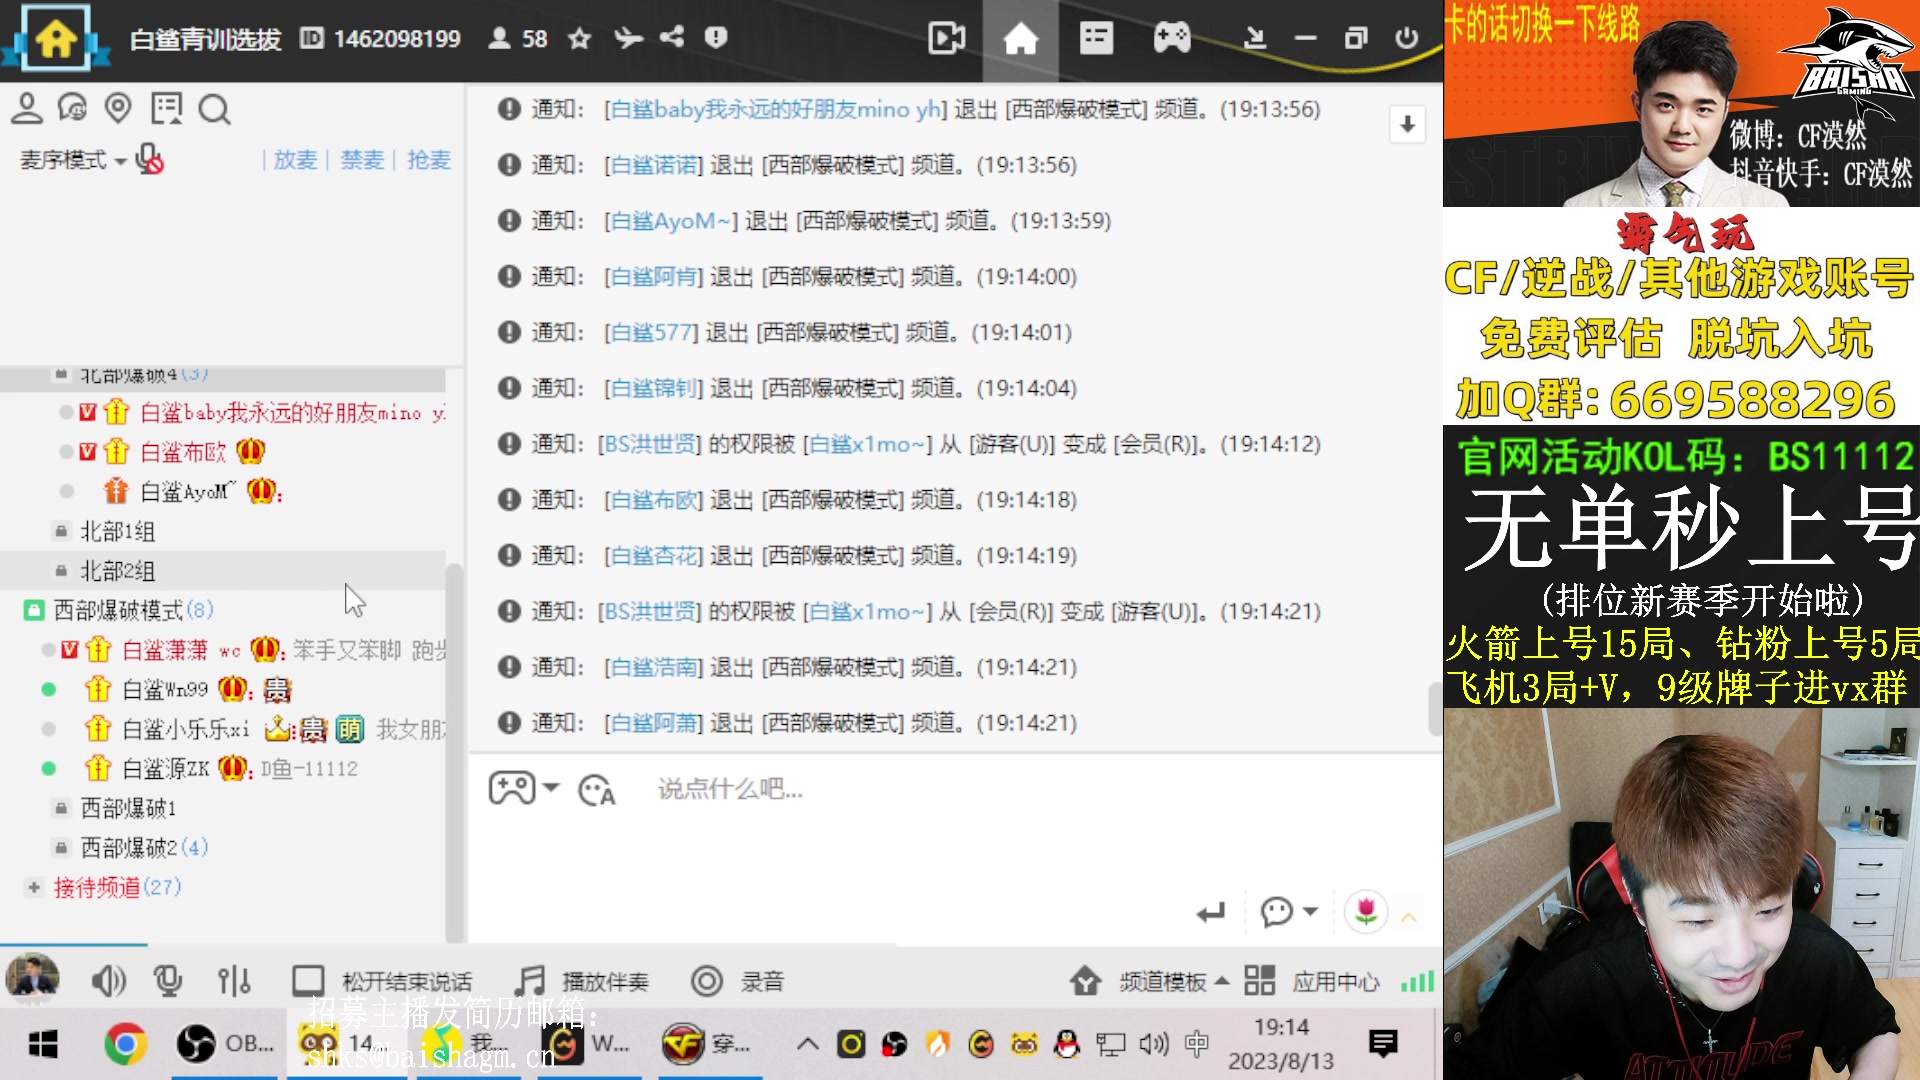Toggle the microphone icon in bottom bar
The height and width of the screenshot is (1080, 1920).
(x=168, y=981)
